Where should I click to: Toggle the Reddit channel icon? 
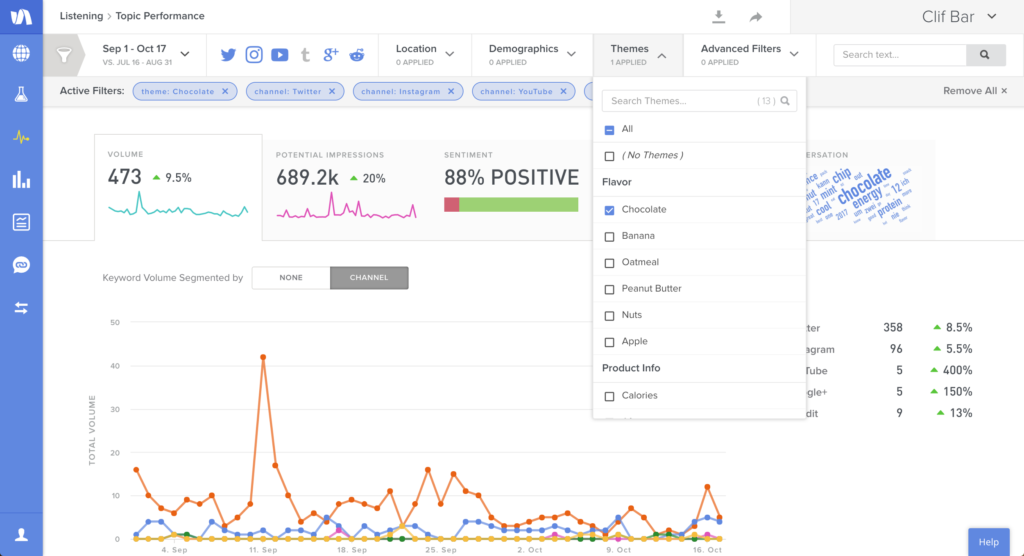pyautogui.click(x=357, y=55)
